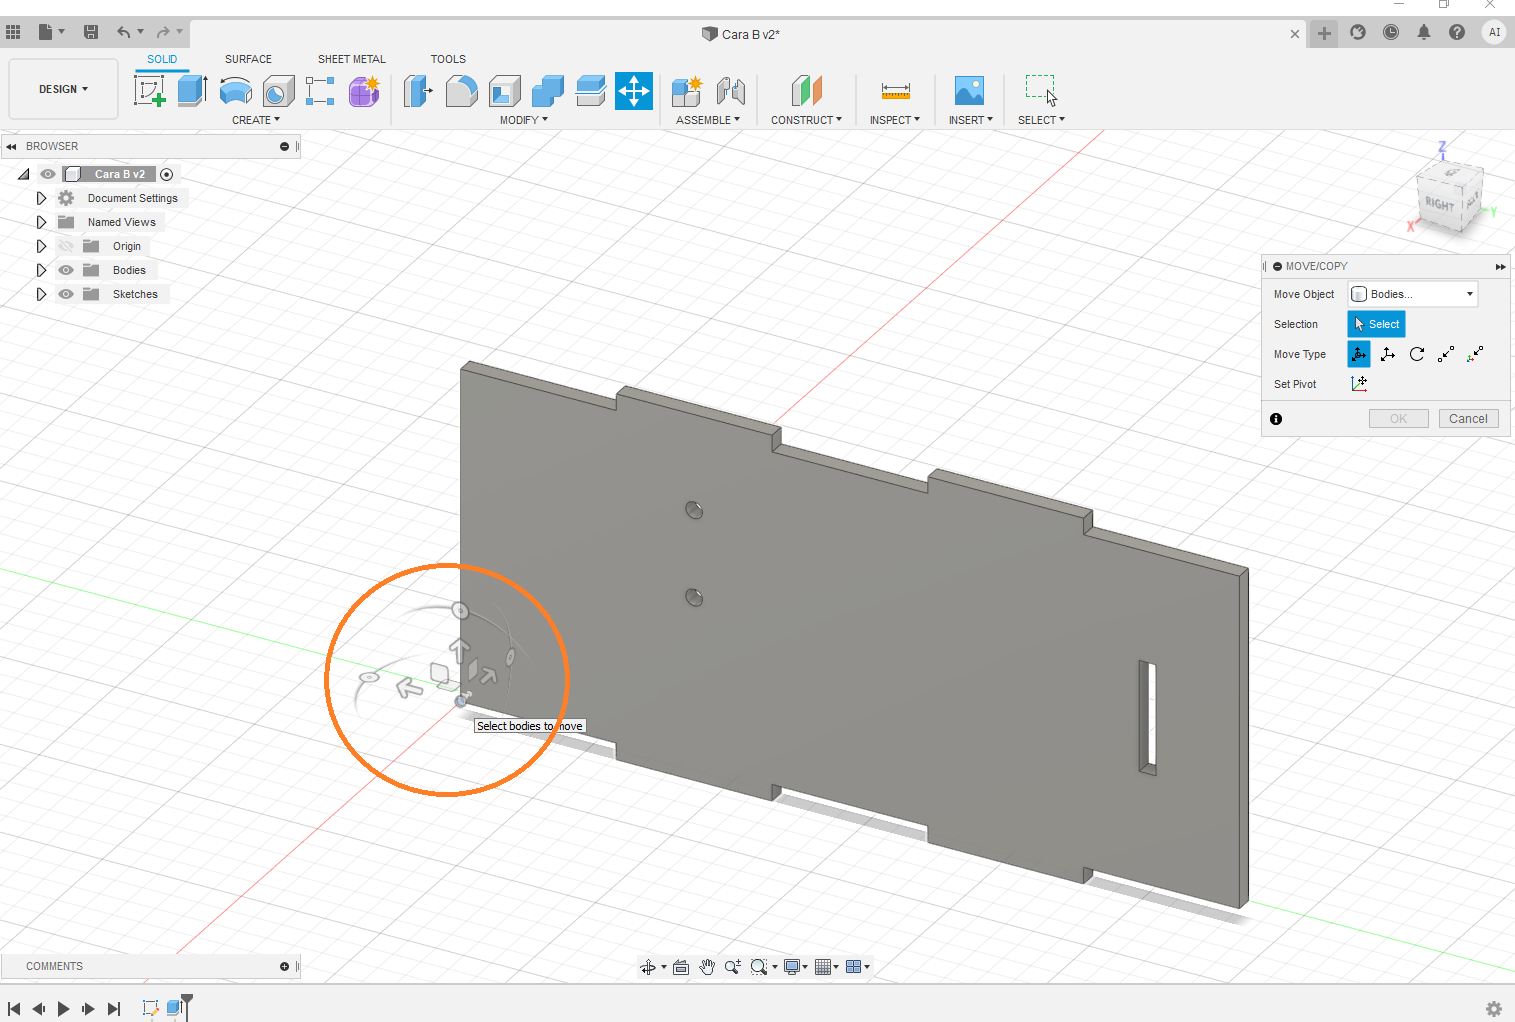Open the CONSTRUCT dropdown menu

tap(806, 120)
